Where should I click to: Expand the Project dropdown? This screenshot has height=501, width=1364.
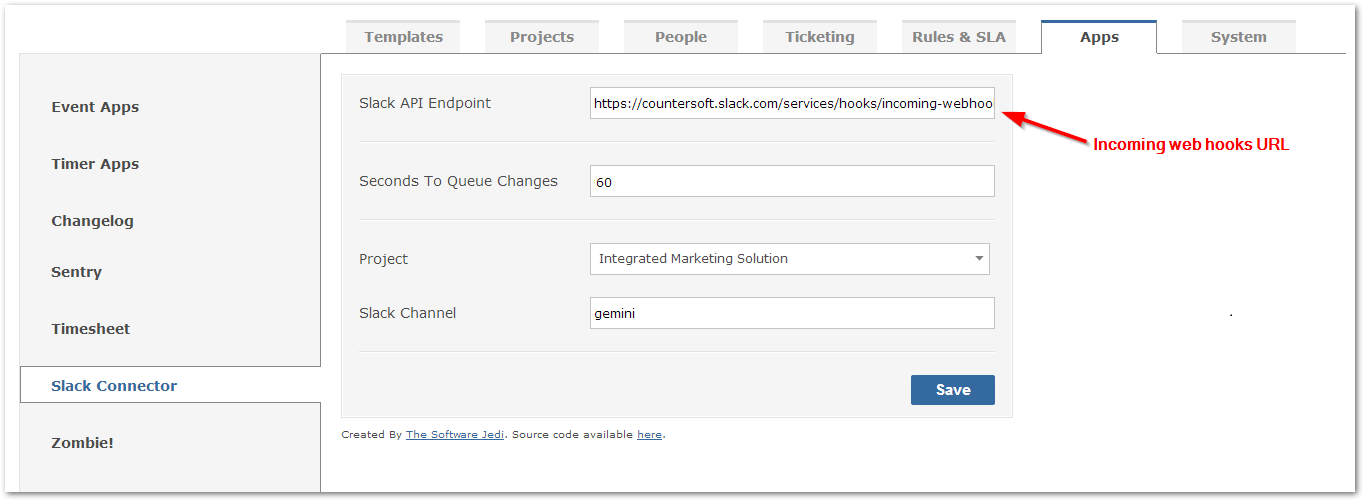(789, 259)
